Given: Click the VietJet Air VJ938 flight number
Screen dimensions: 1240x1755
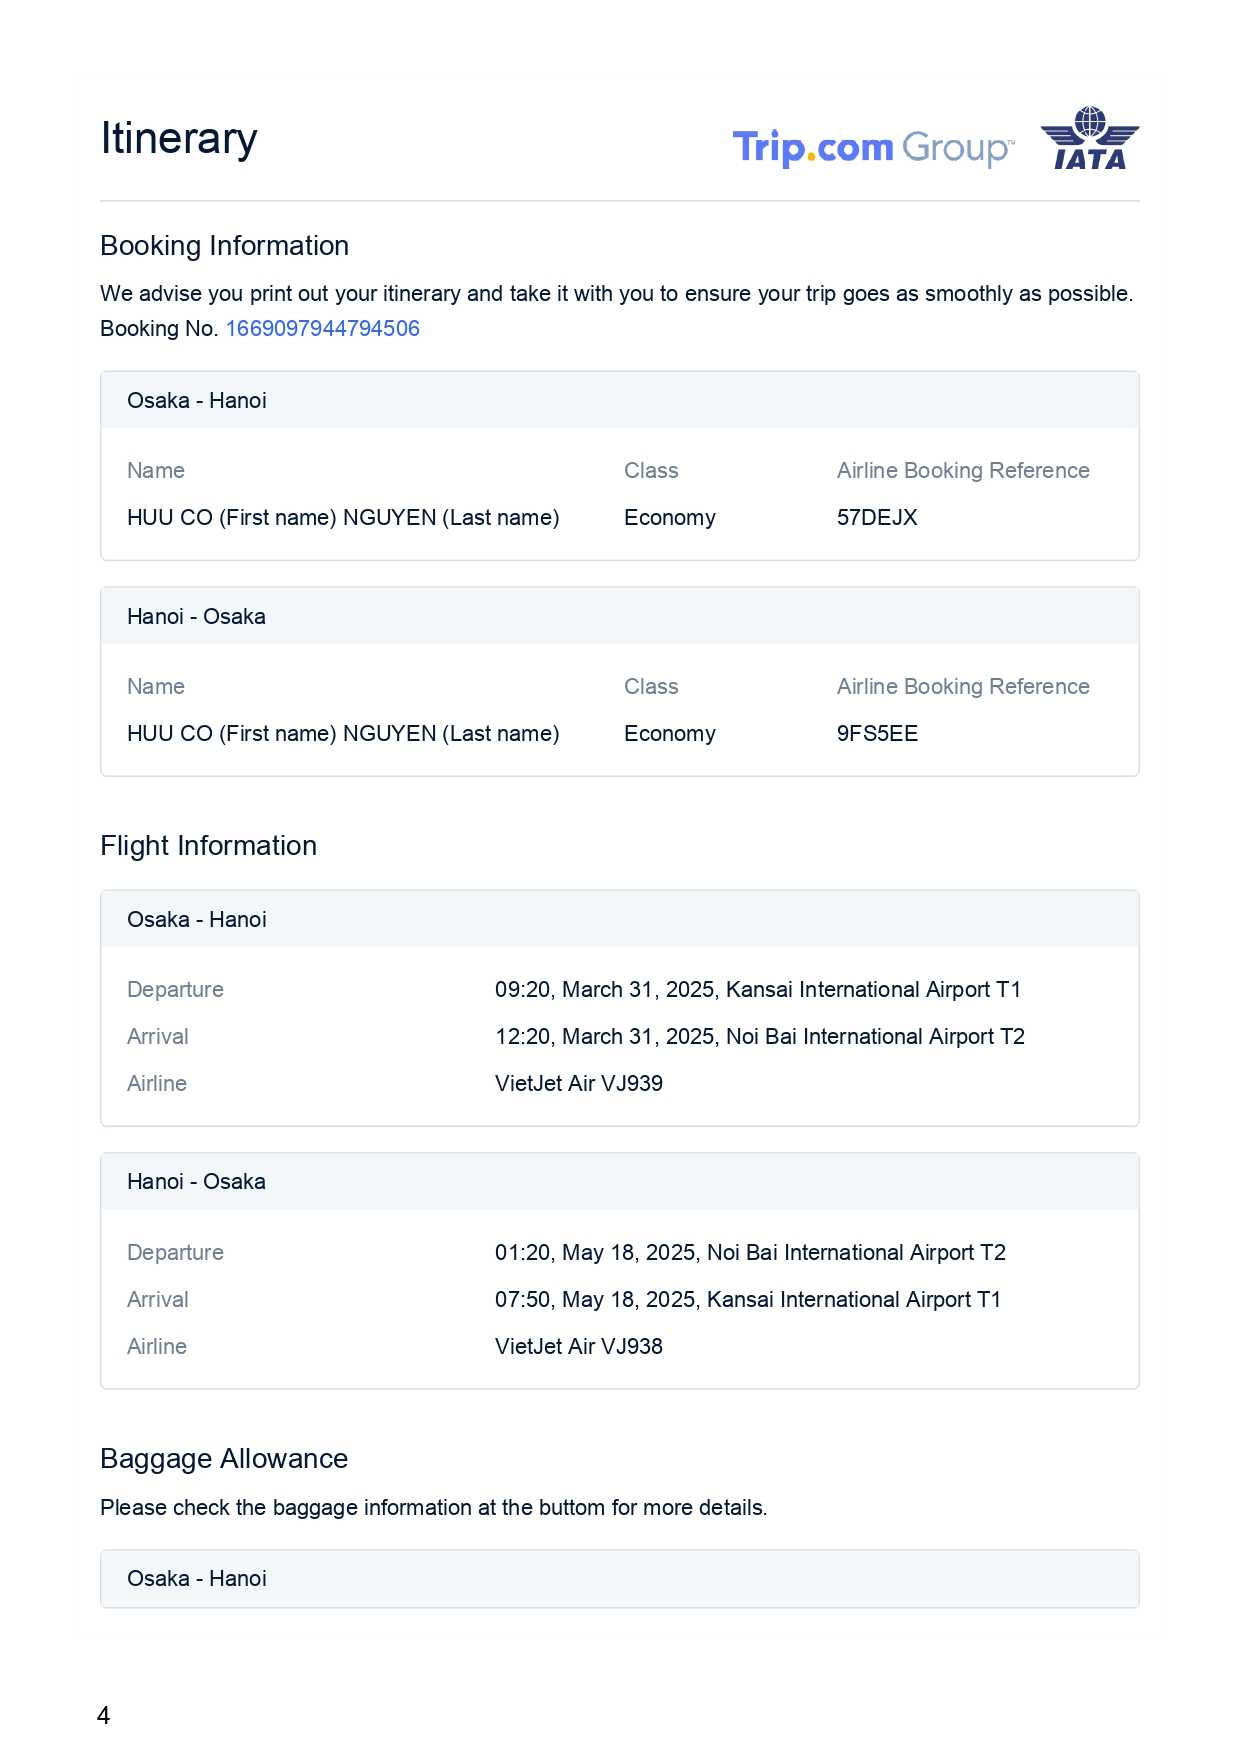Looking at the screenshot, I should [x=578, y=1347].
